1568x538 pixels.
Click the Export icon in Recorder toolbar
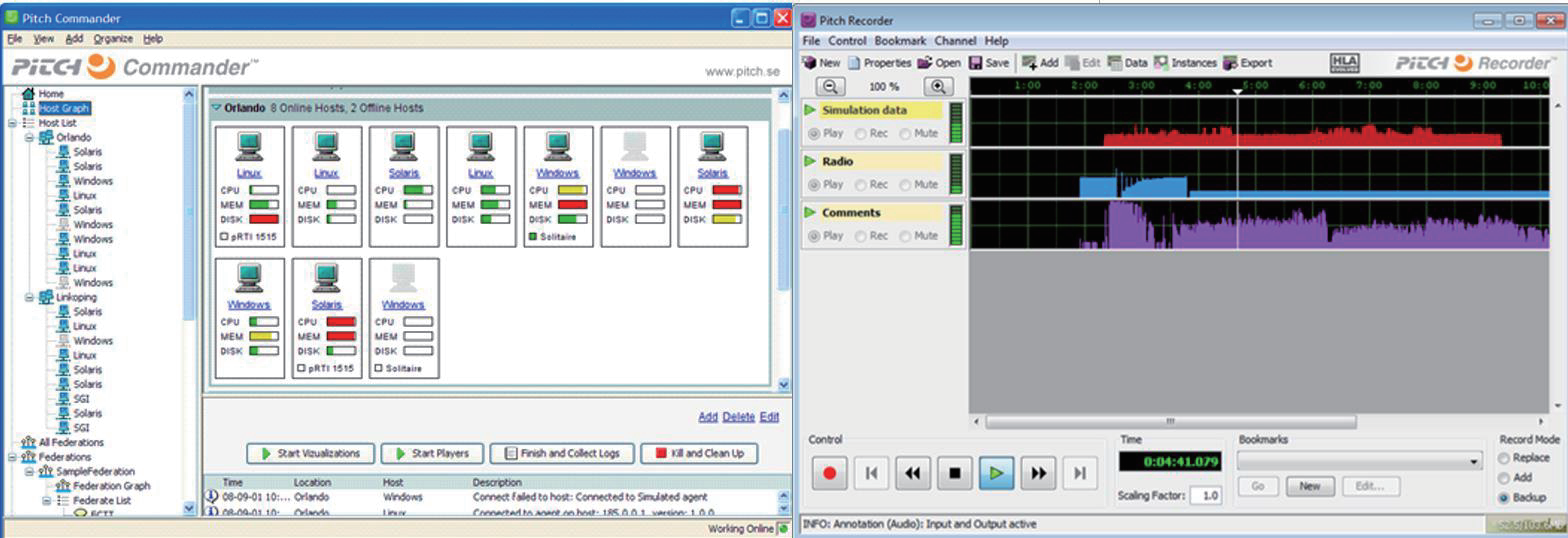click(x=1230, y=62)
